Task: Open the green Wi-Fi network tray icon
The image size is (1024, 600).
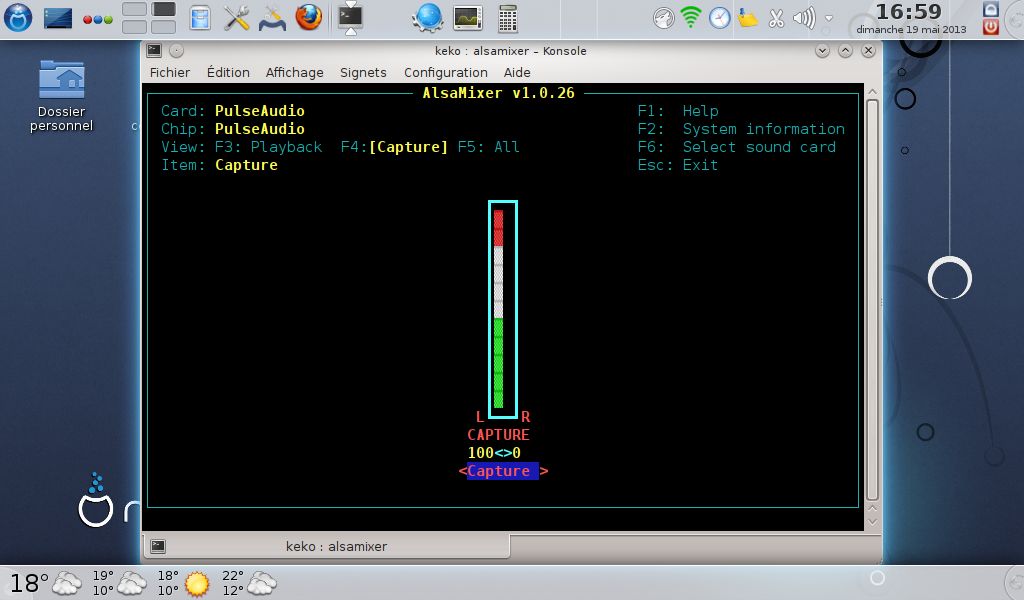Action: [691, 18]
